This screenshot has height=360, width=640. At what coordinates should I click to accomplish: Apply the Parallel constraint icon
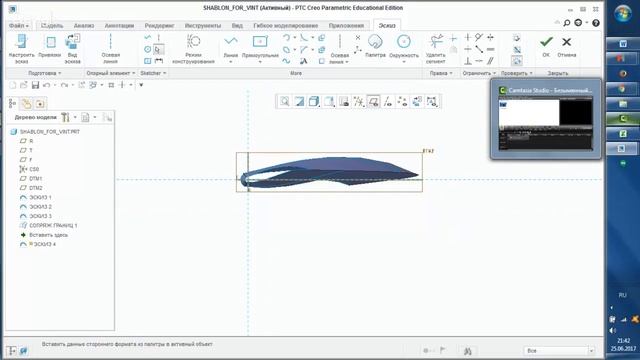tap(490, 61)
